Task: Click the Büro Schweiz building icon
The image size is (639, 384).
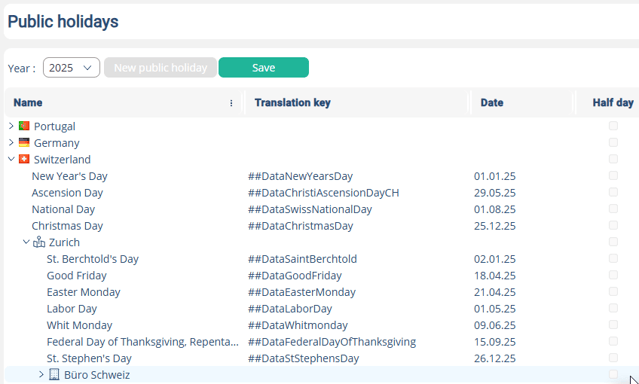Action: 54,374
